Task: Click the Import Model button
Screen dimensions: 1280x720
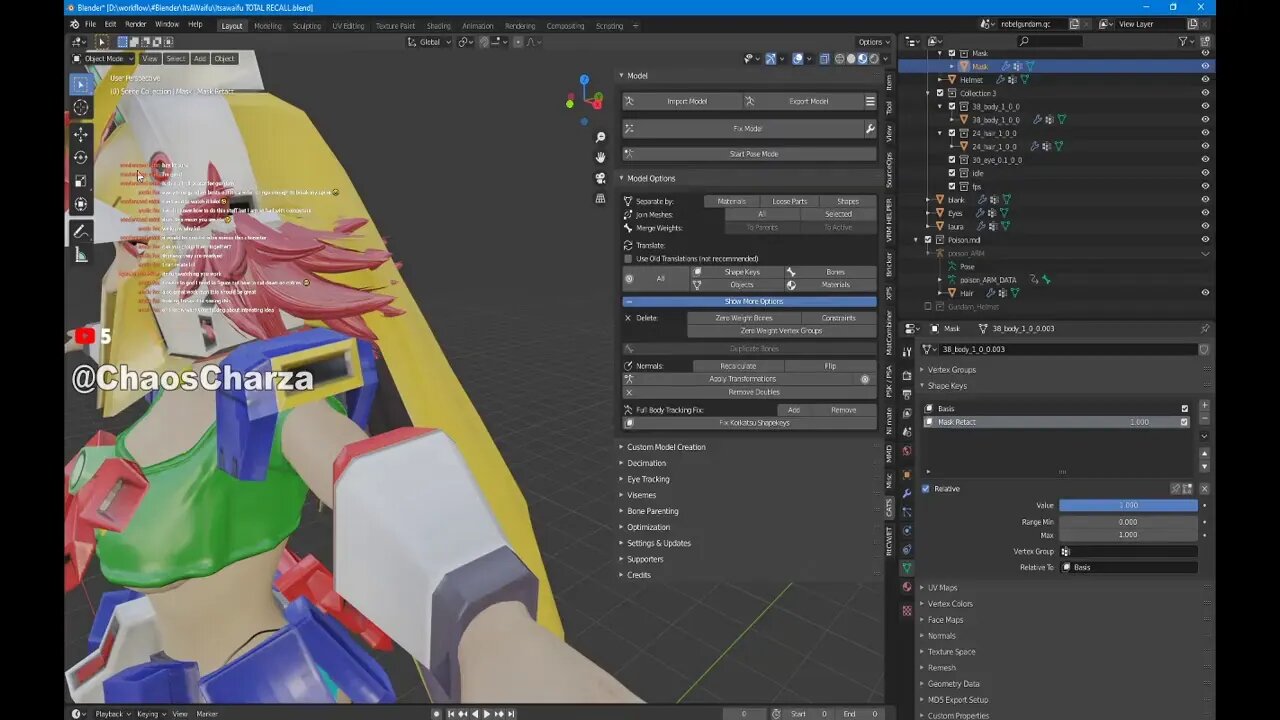Action: [x=682, y=101]
